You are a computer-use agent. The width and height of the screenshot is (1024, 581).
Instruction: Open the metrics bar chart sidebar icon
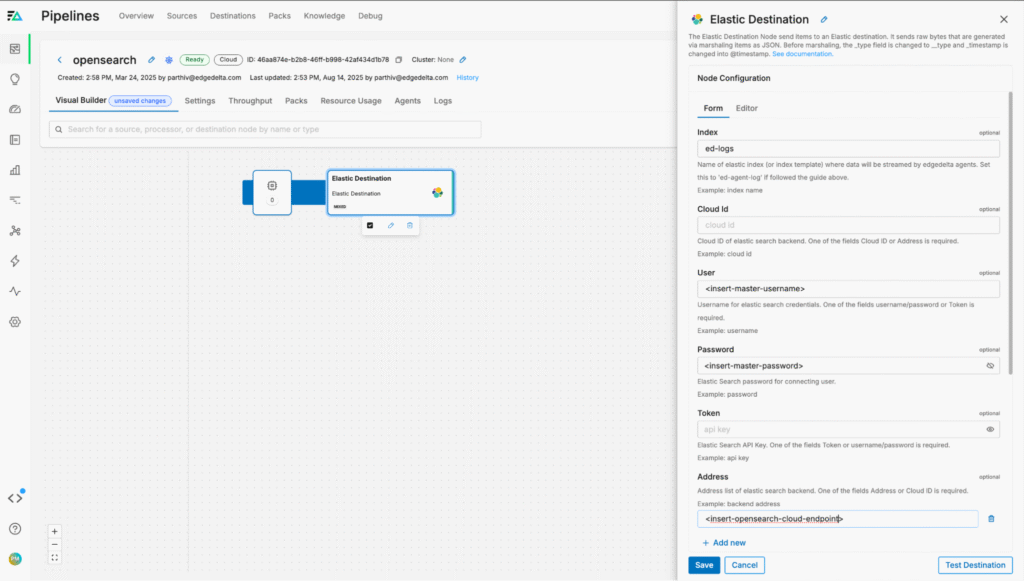tap(15, 170)
